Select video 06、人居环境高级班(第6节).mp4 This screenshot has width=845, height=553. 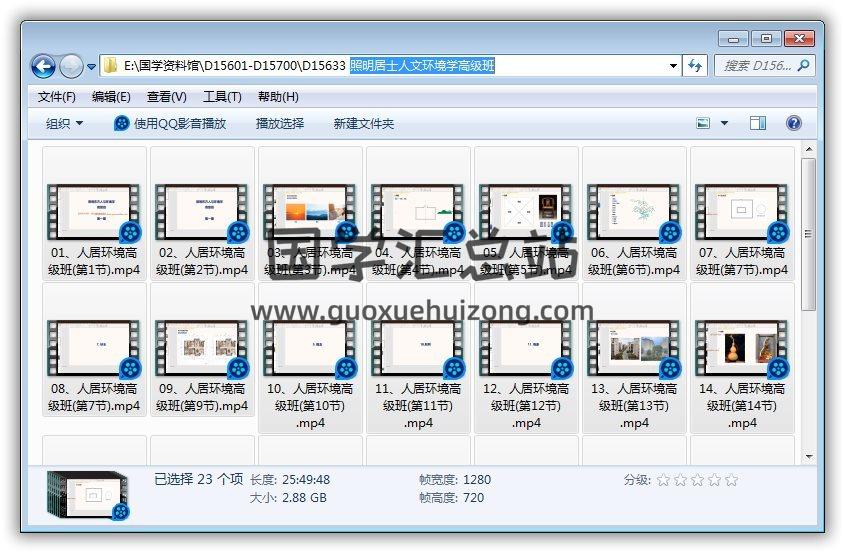pos(634,213)
